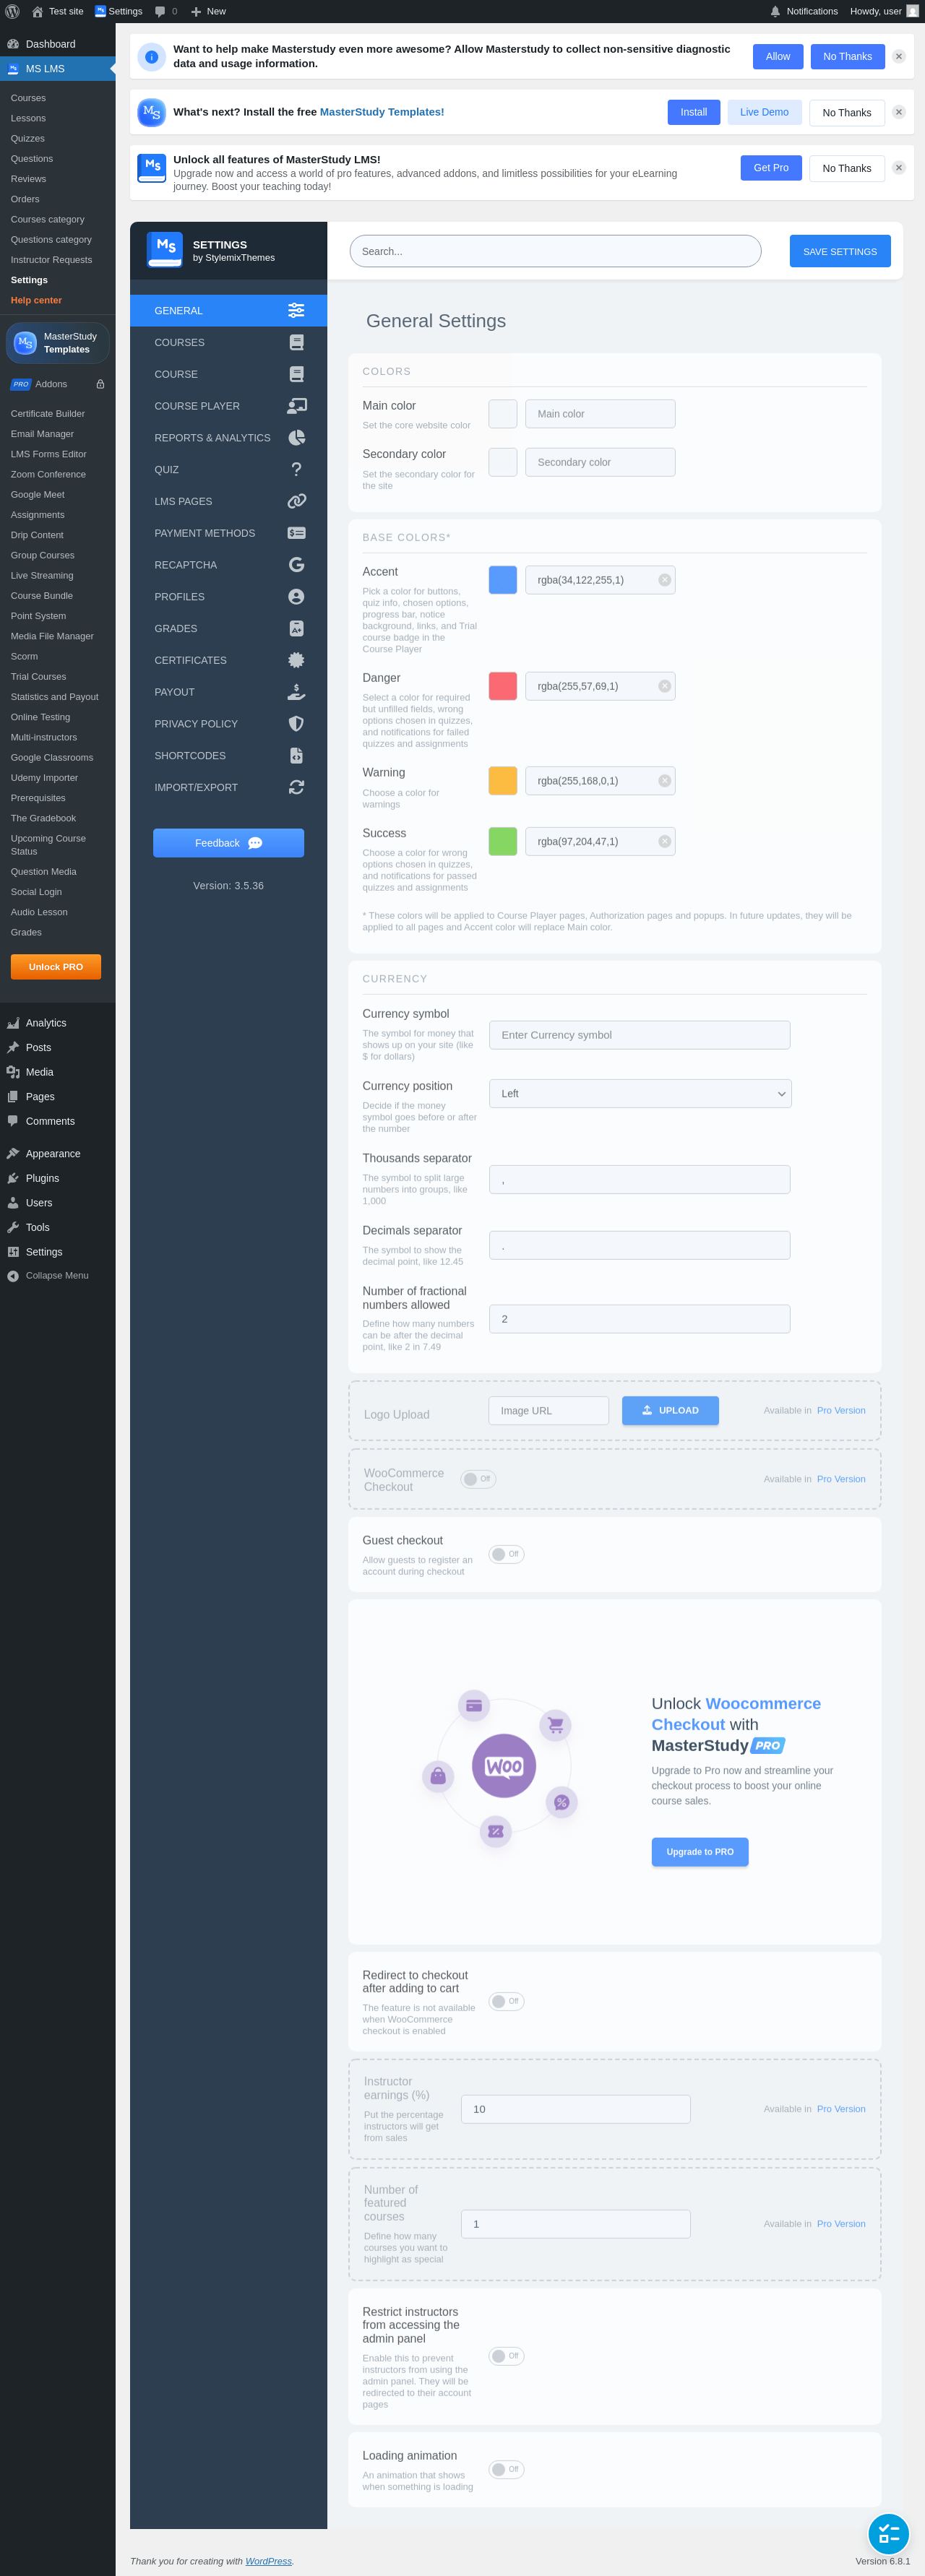
Task: Open the Currency position dropdown
Action: 640,1093
